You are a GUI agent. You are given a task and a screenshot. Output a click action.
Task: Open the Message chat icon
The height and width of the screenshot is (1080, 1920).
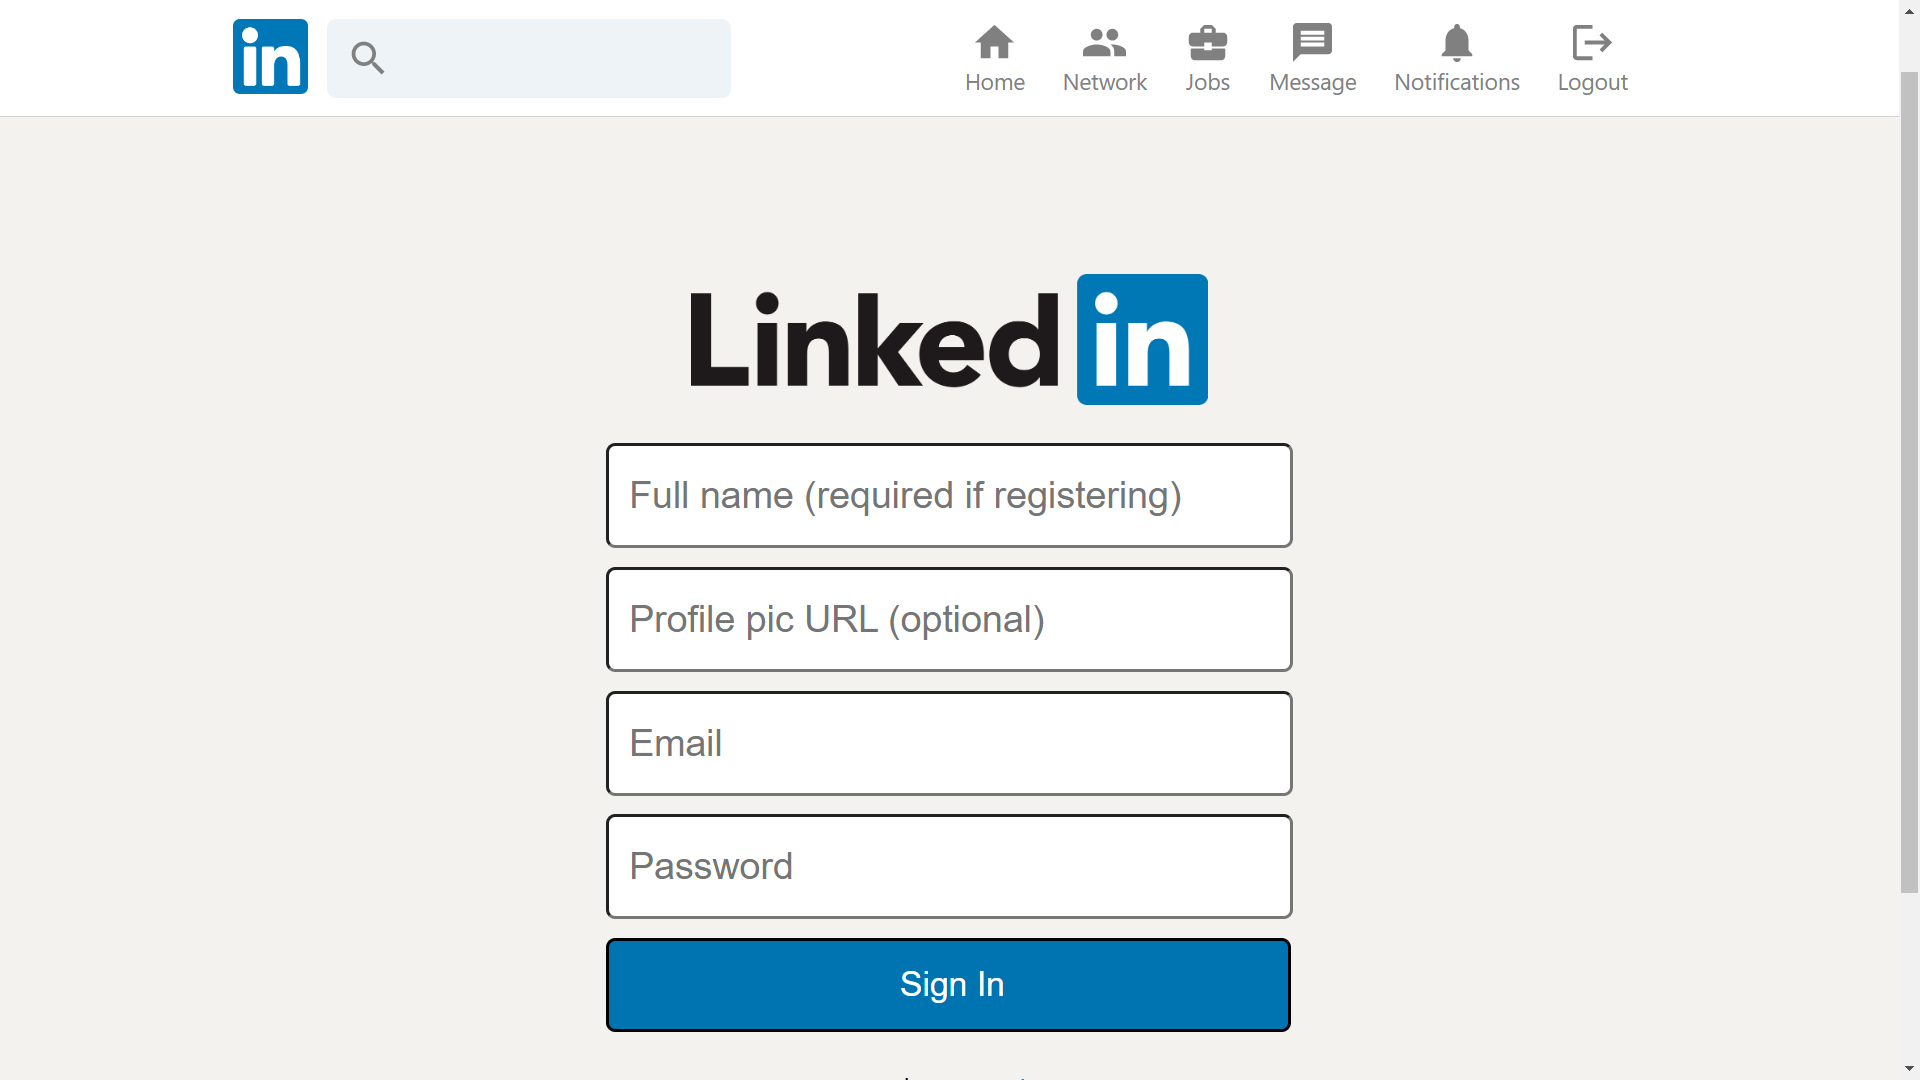pos(1312,40)
